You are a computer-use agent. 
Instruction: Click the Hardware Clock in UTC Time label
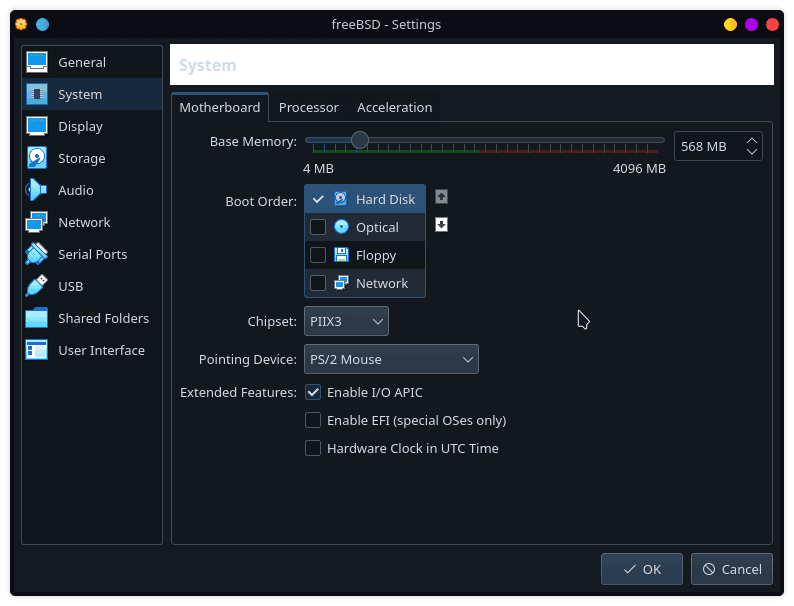413,448
